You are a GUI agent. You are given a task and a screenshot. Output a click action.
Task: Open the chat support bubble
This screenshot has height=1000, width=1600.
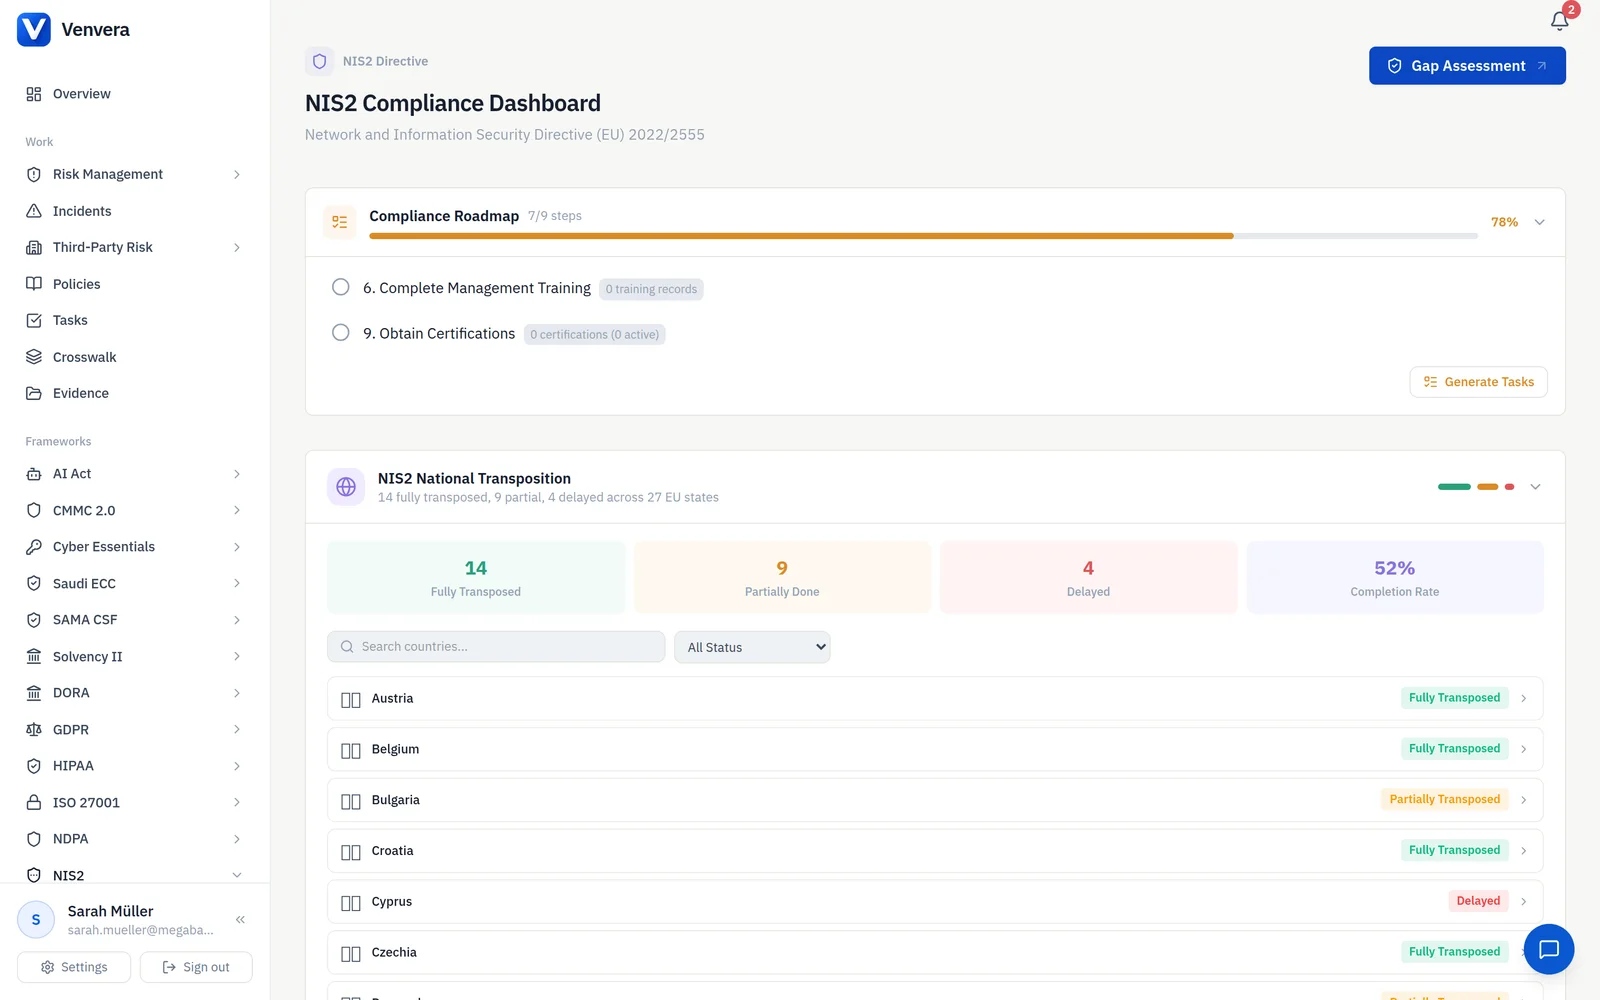1549,949
